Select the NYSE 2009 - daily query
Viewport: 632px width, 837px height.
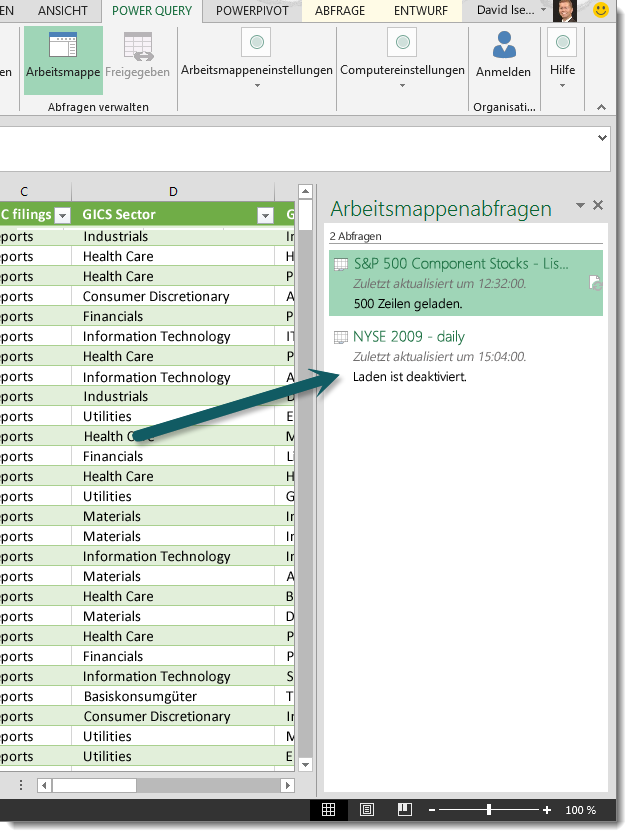click(x=466, y=356)
